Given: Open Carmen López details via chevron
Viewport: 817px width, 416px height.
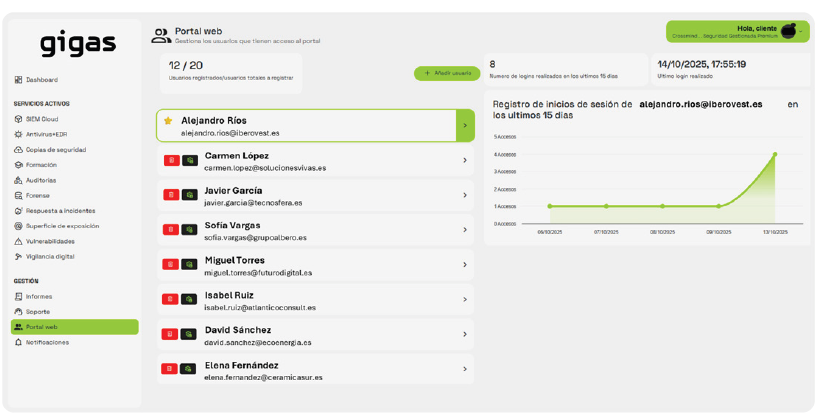Looking at the screenshot, I should click(x=465, y=161).
